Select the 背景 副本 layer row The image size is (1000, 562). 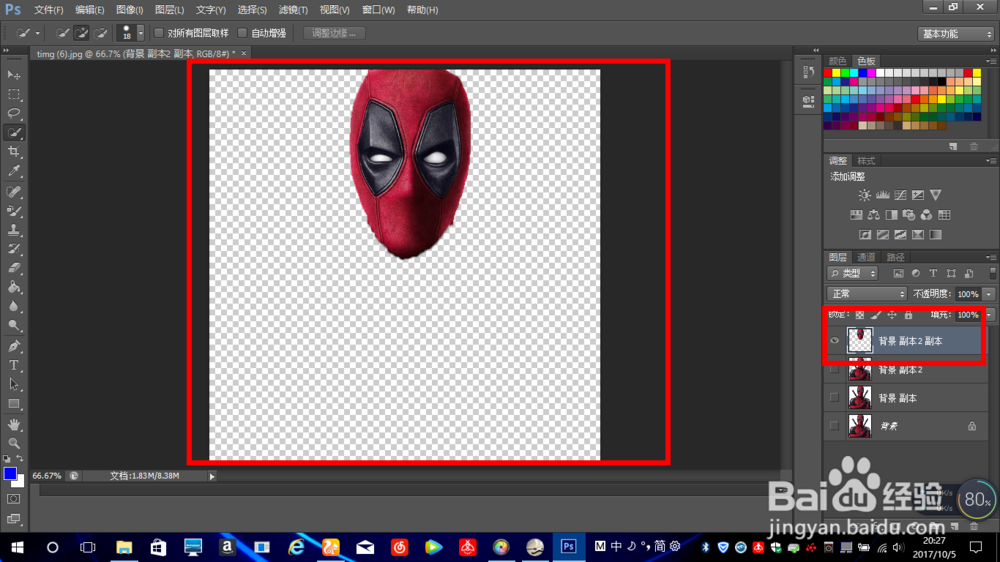click(906, 398)
